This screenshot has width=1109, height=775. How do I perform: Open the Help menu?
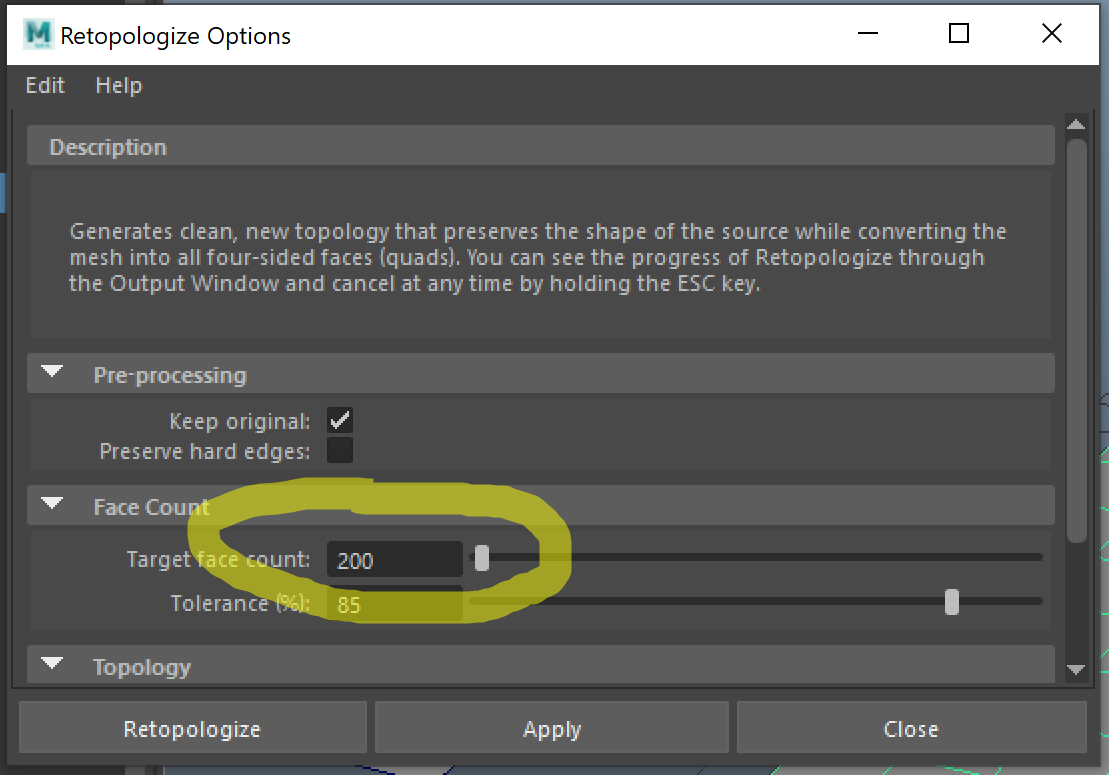click(x=118, y=85)
